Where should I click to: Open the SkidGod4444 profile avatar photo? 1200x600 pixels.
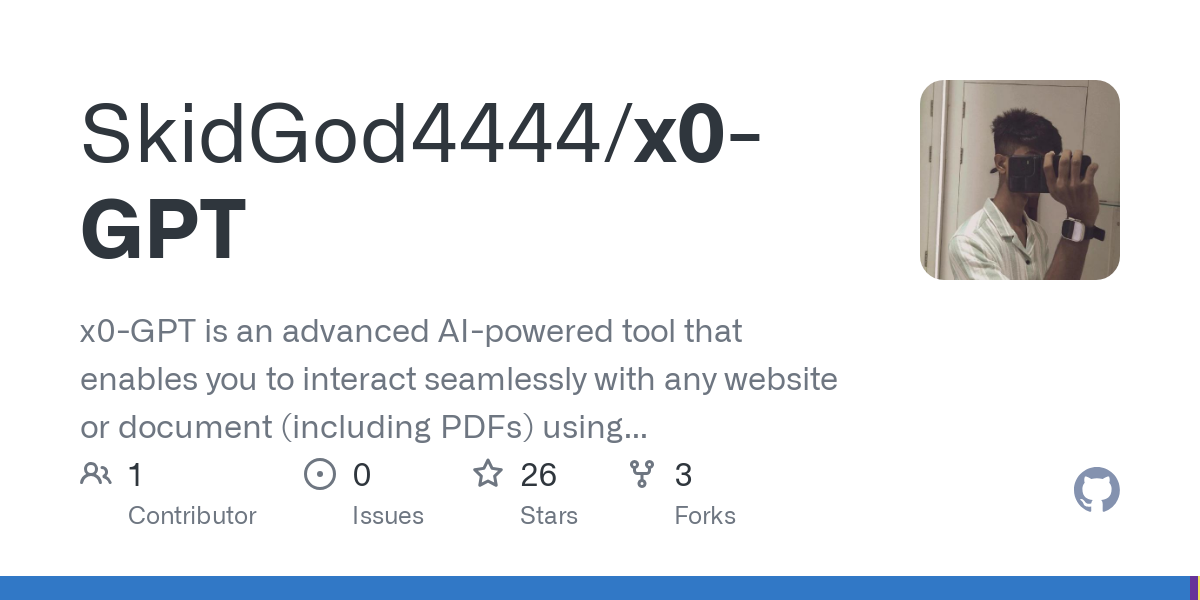1019,180
